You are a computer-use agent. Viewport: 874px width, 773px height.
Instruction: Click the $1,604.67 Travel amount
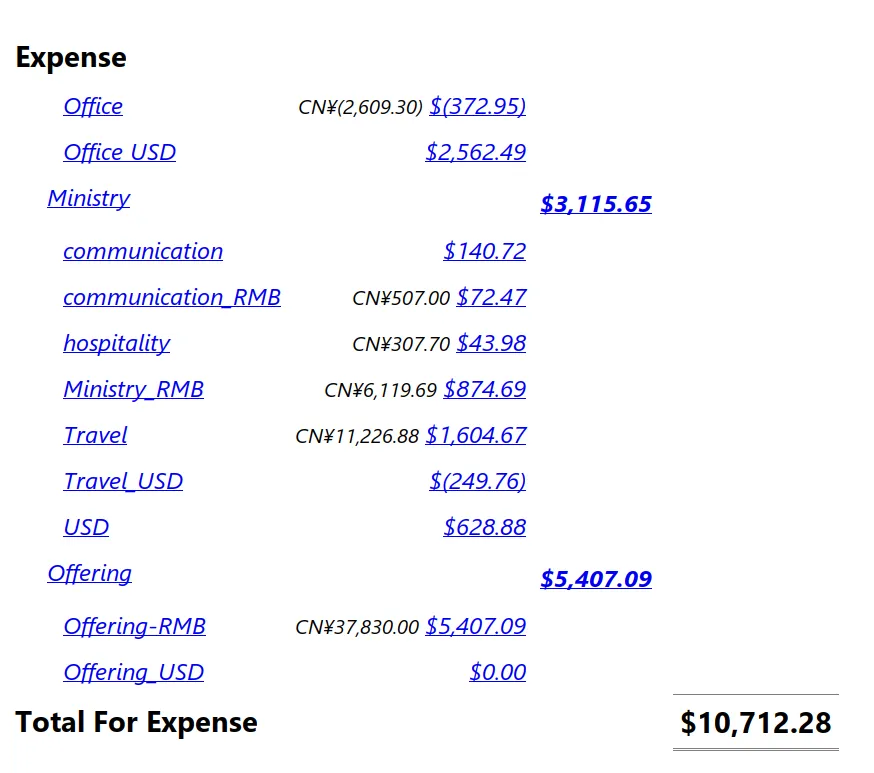475,435
